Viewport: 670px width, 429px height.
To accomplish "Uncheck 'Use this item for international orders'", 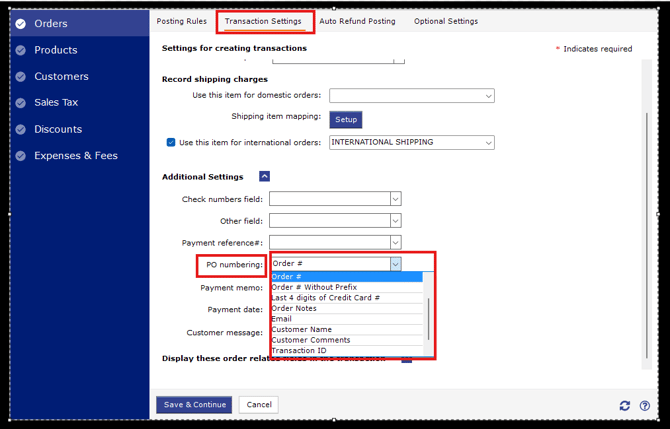I will pos(171,142).
